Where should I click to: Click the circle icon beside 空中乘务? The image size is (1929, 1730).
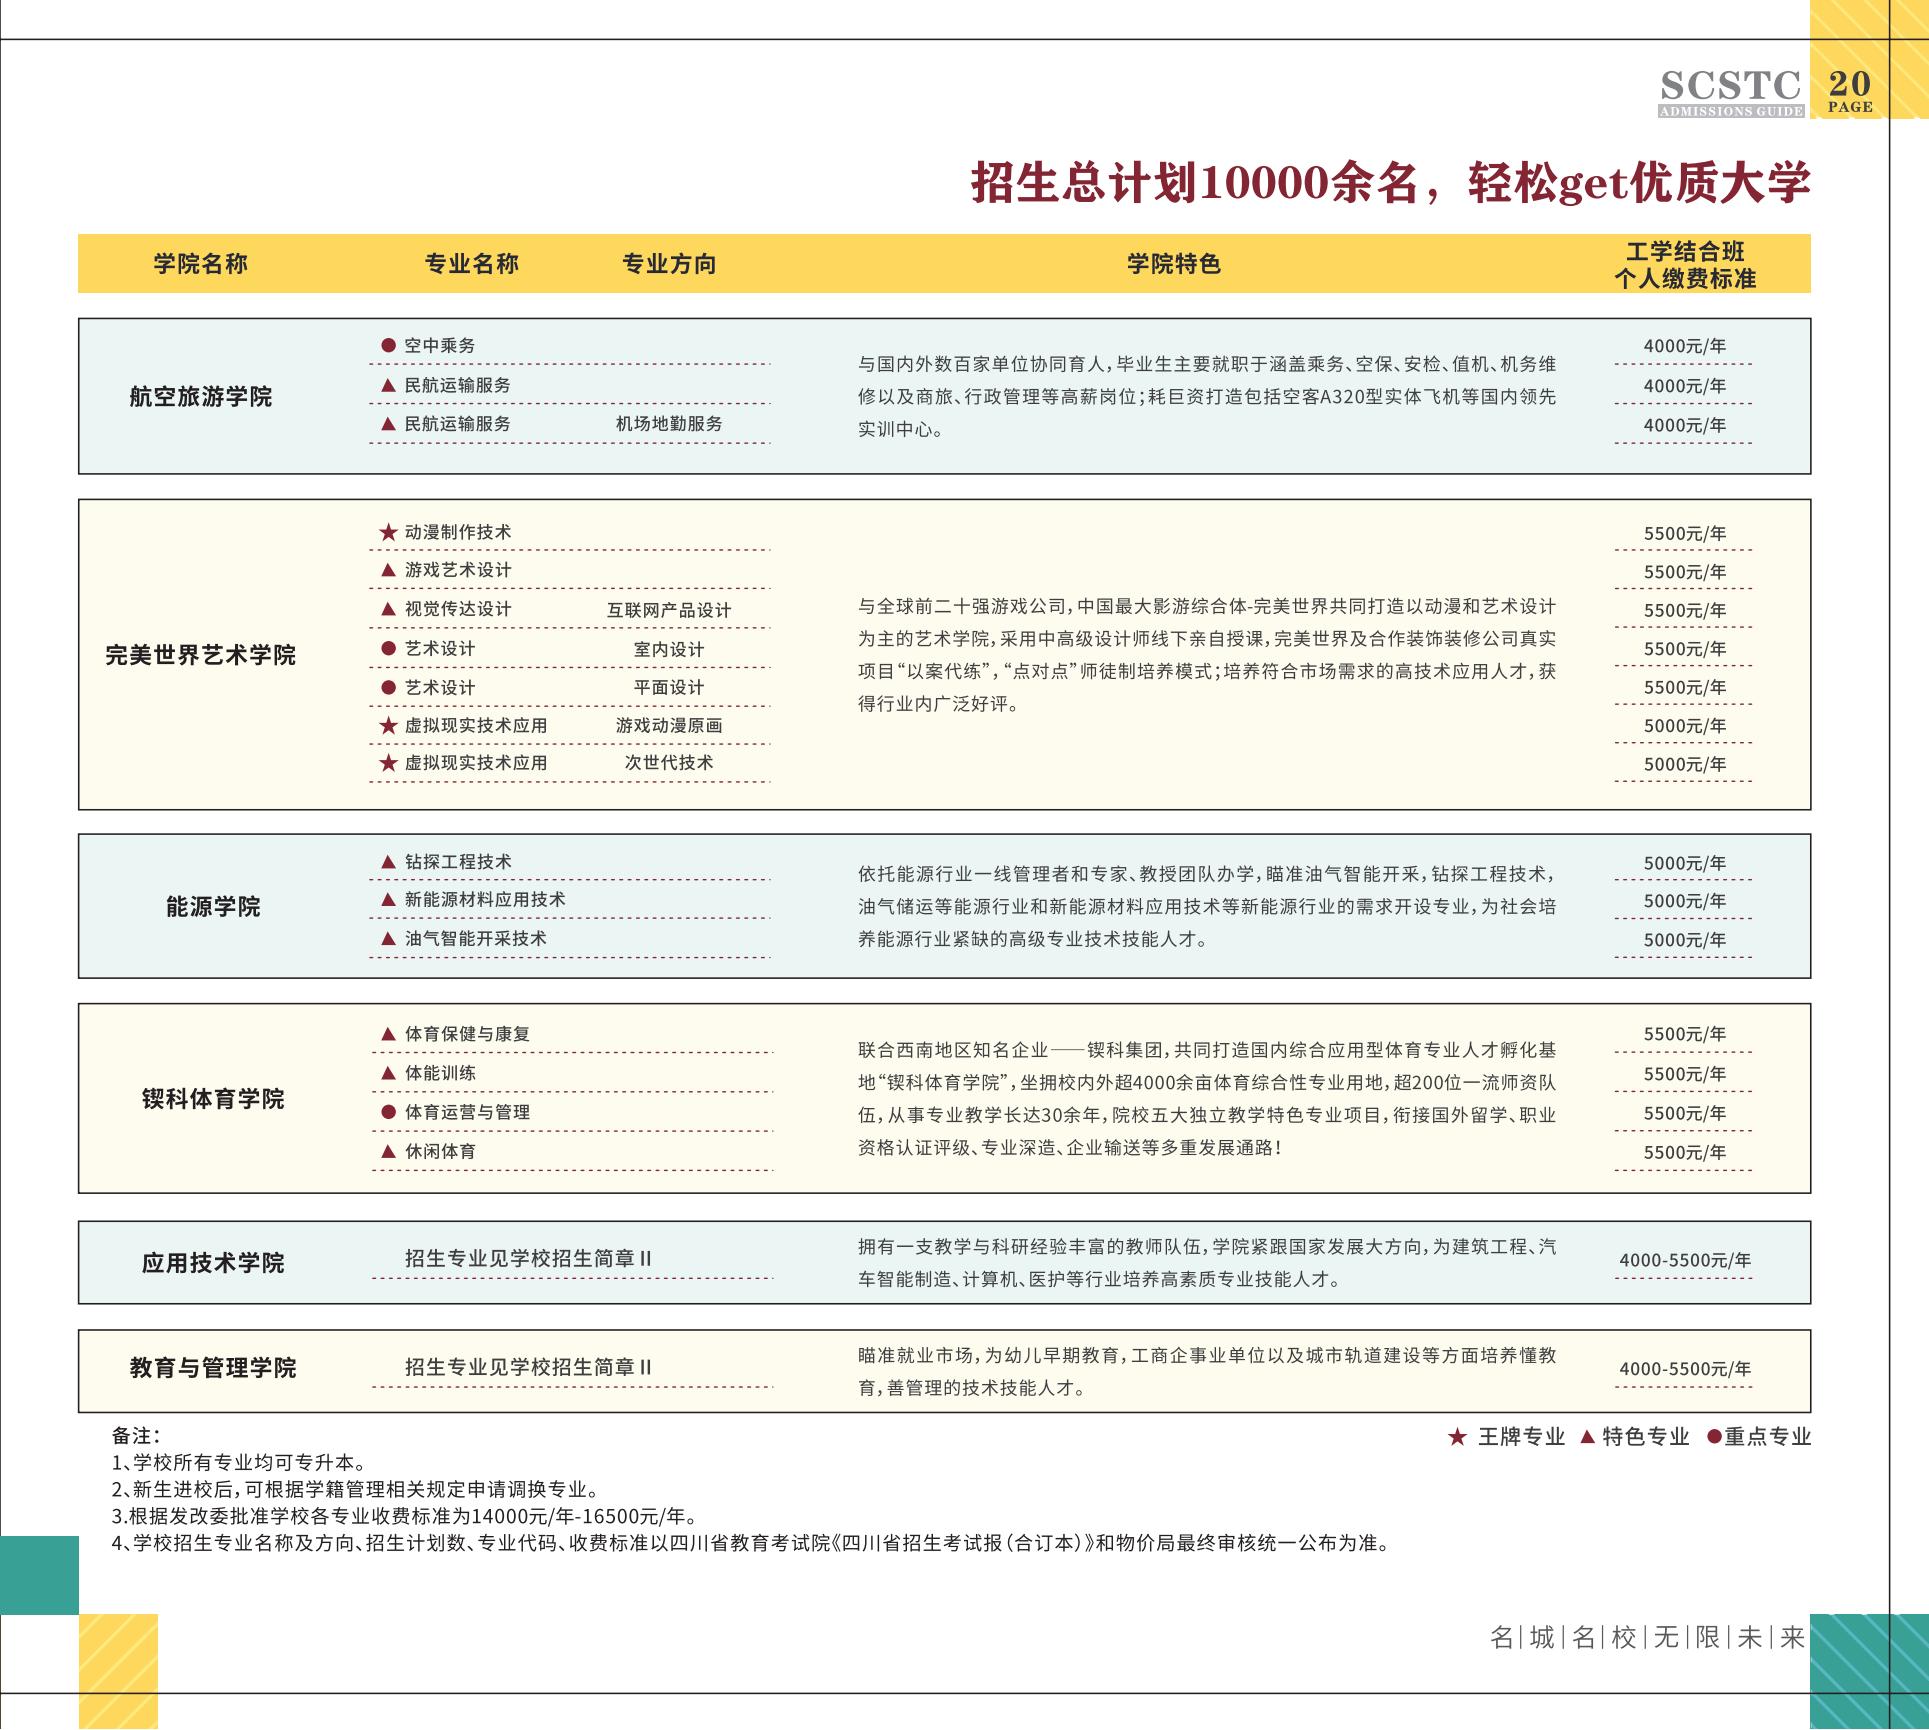[389, 345]
